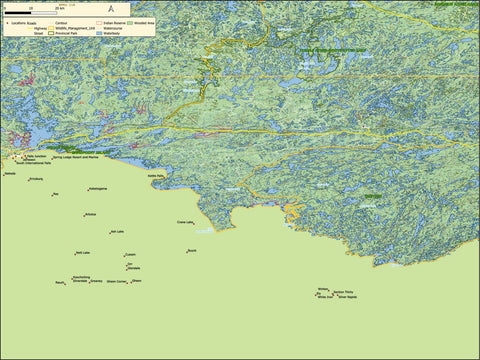The height and width of the screenshot is (360, 480).
Task: Click the 'Rauch' place label
Action: (60, 282)
